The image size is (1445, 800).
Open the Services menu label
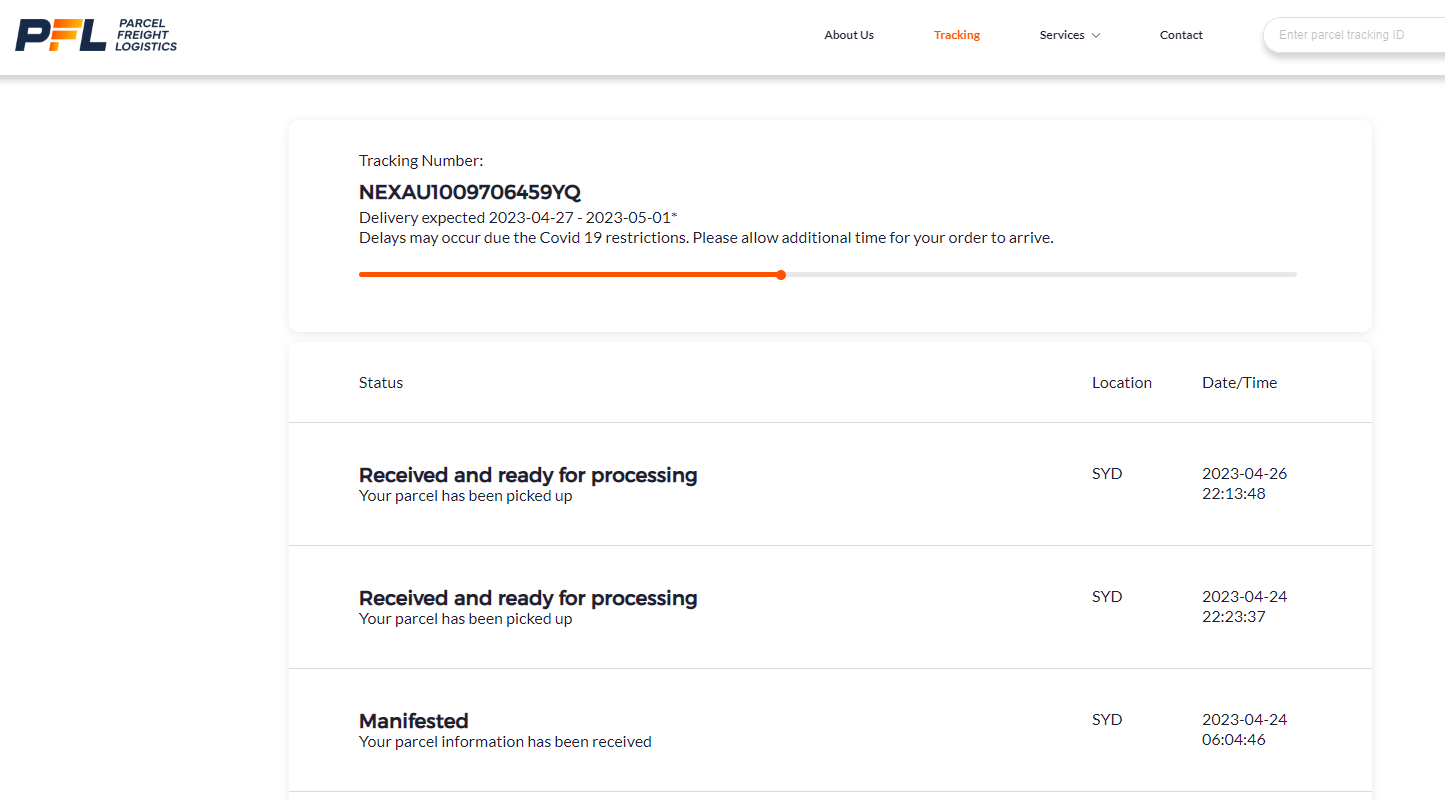(1061, 35)
